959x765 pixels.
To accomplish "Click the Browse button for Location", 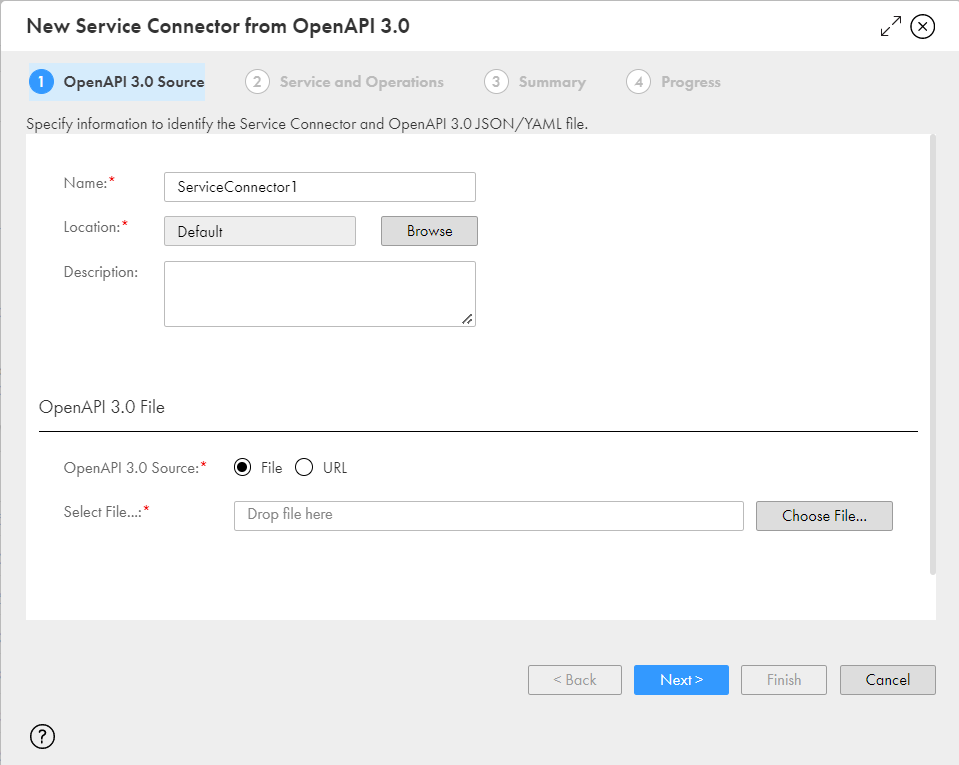I will pyautogui.click(x=429, y=231).
